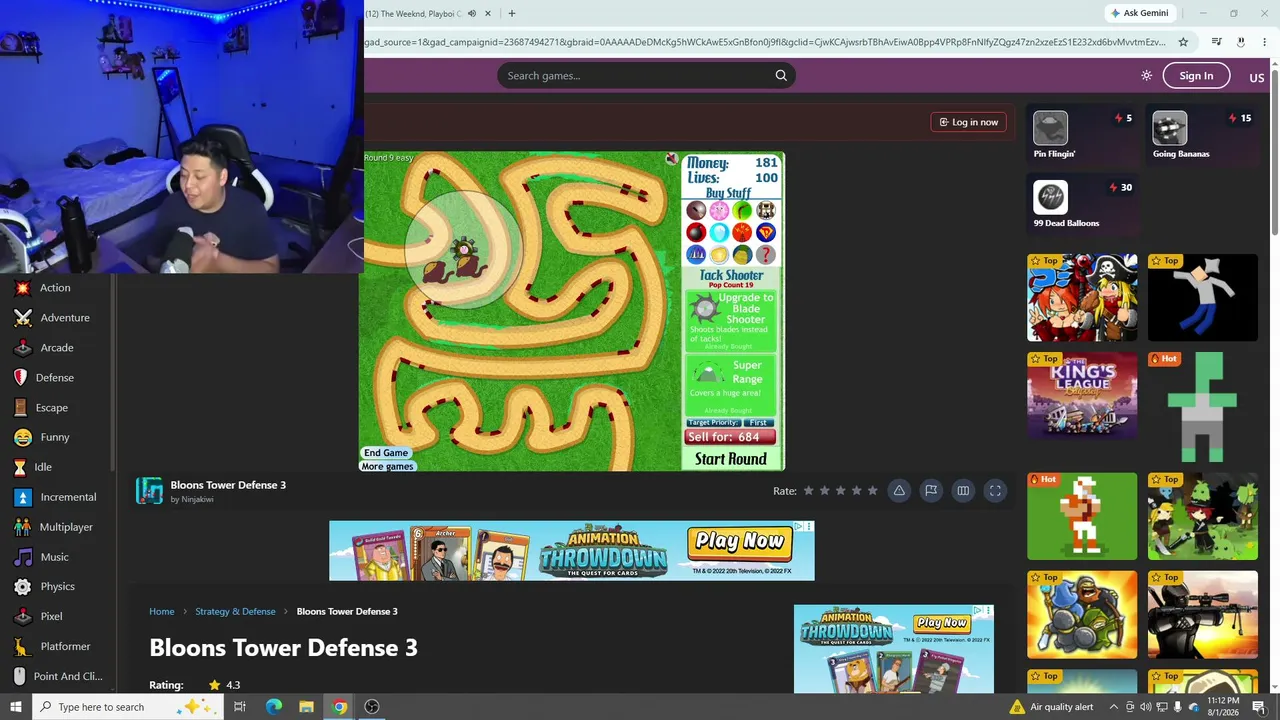Click the search magnifier icon
The height and width of the screenshot is (720, 1280).
tap(781, 75)
